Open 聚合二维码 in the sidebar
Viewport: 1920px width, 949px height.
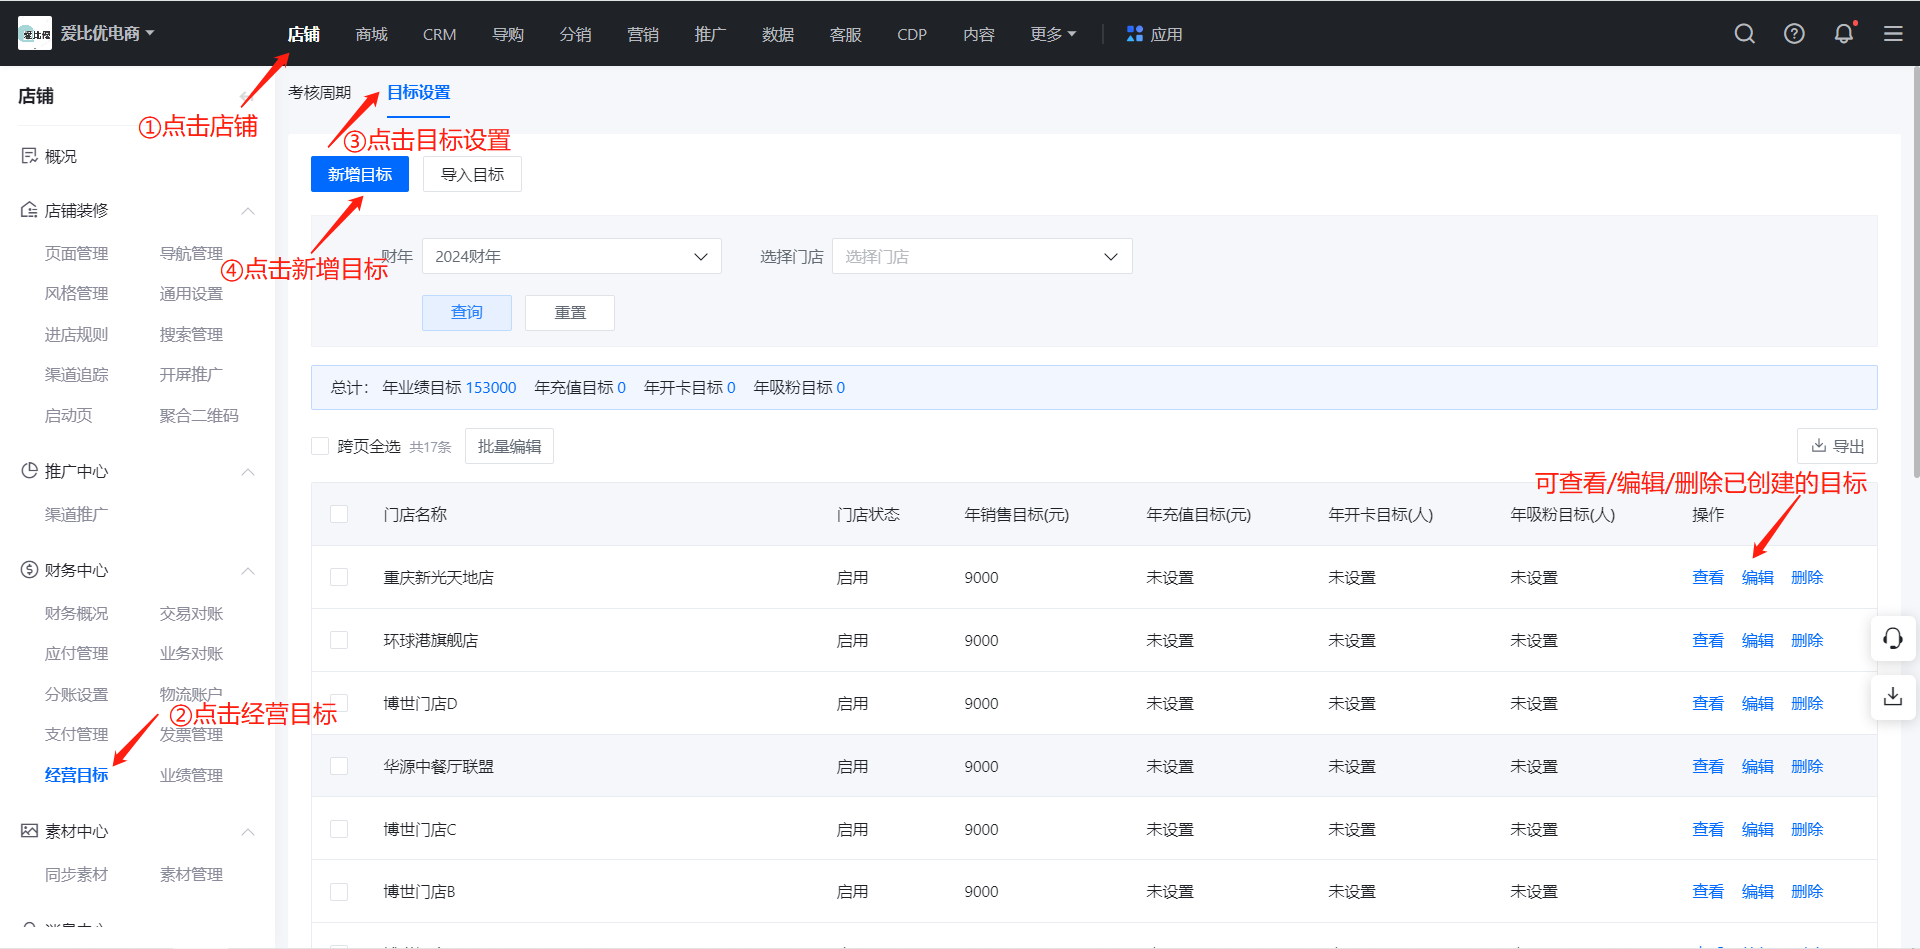pyautogui.click(x=199, y=415)
